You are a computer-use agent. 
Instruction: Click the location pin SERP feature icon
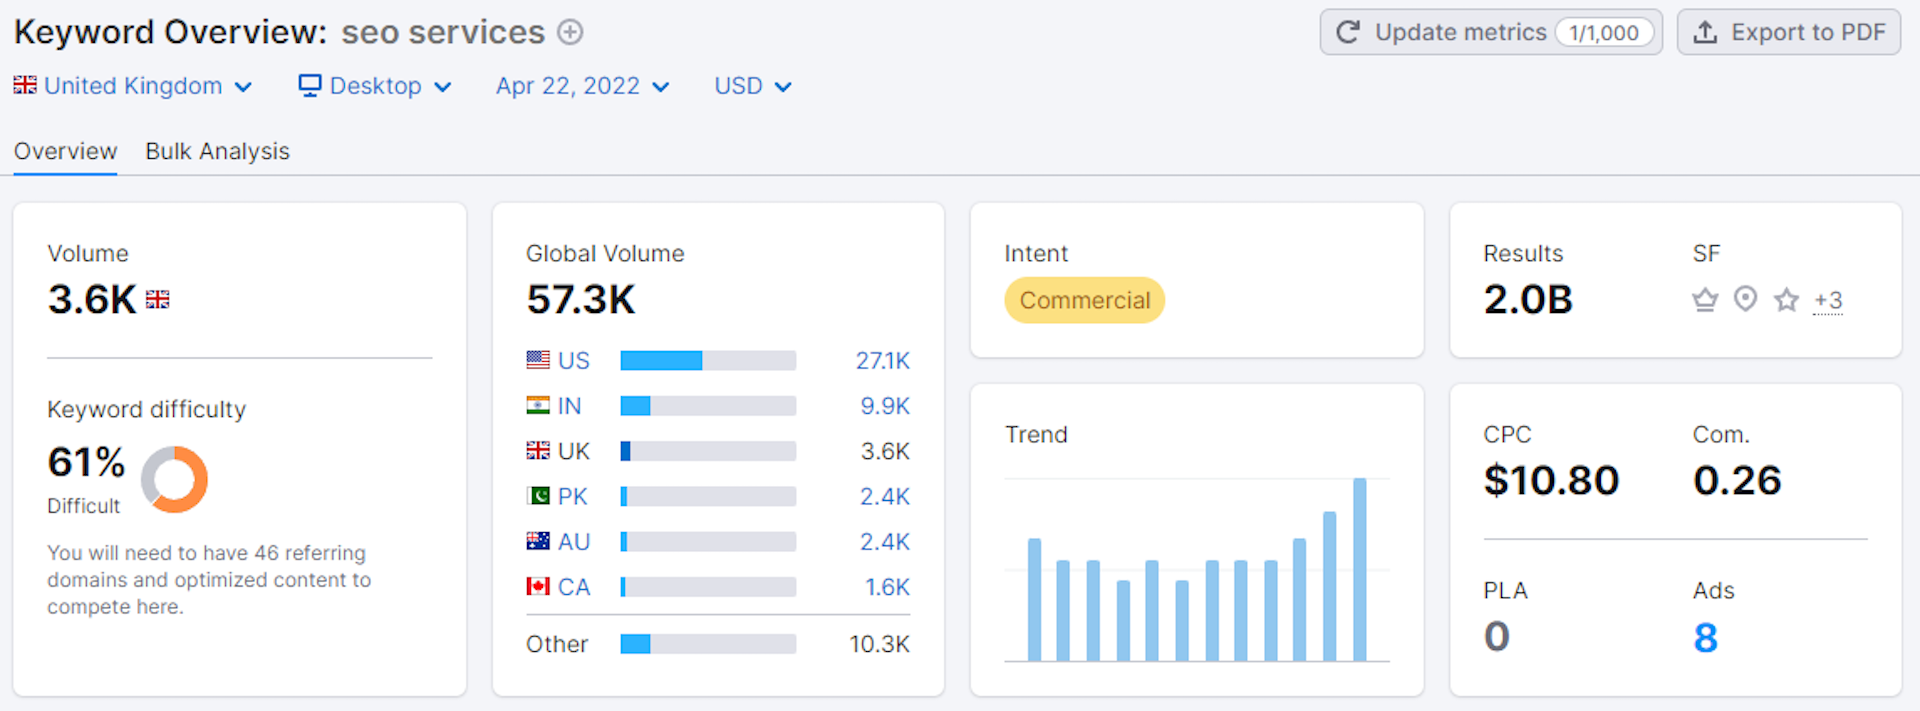[1745, 299]
